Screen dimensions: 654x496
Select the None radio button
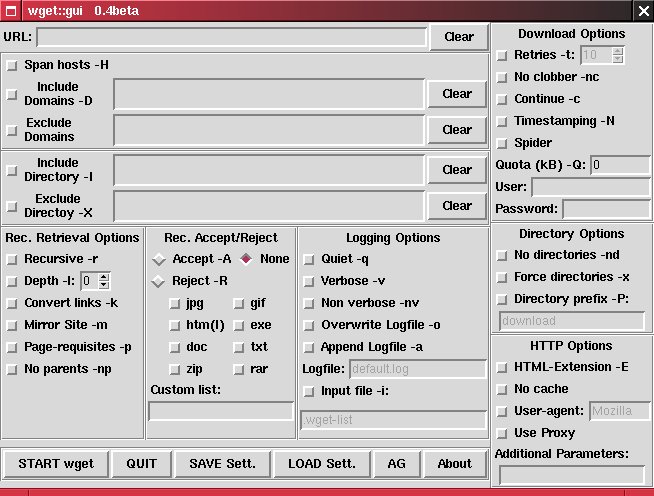pyautogui.click(x=246, y=259)
